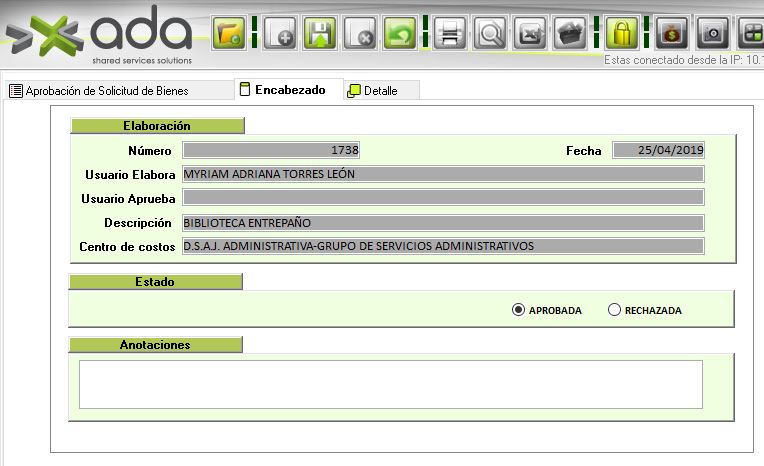The image size is (764, 466).
Task: Click the Excel export icon
Action: pyautogui.click(x=531, y=33)
